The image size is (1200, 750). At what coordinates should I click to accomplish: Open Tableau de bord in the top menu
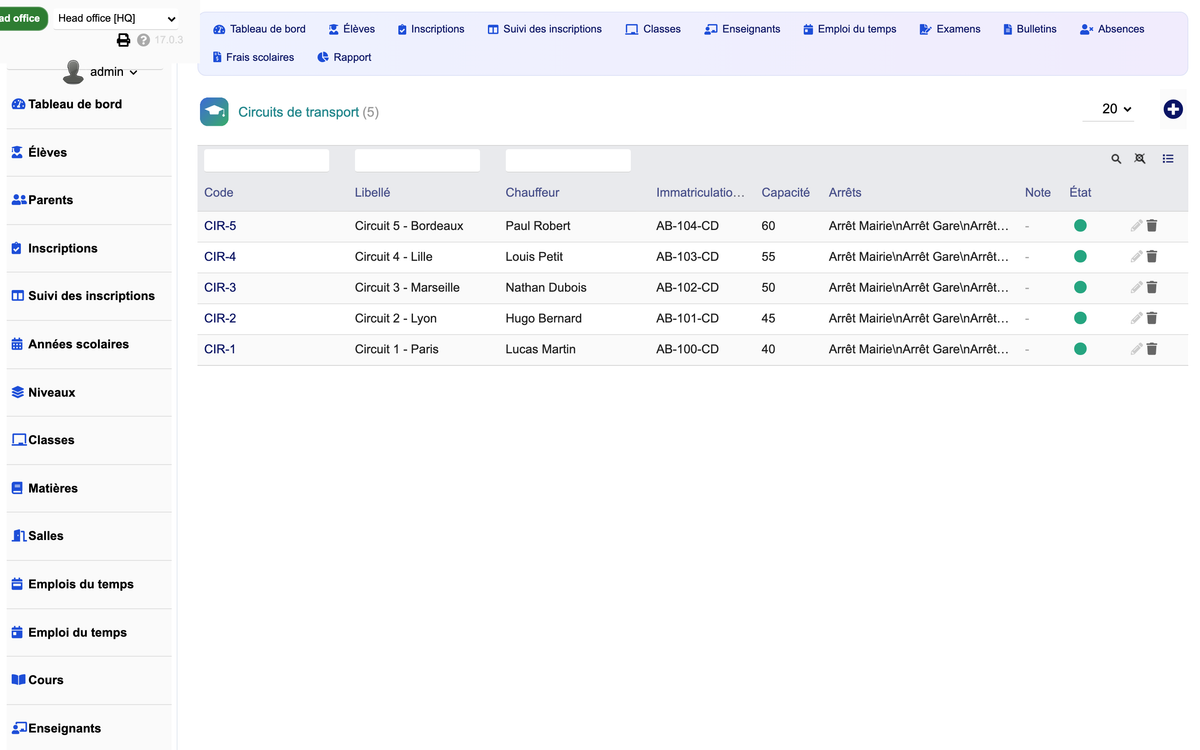(260, 29)
